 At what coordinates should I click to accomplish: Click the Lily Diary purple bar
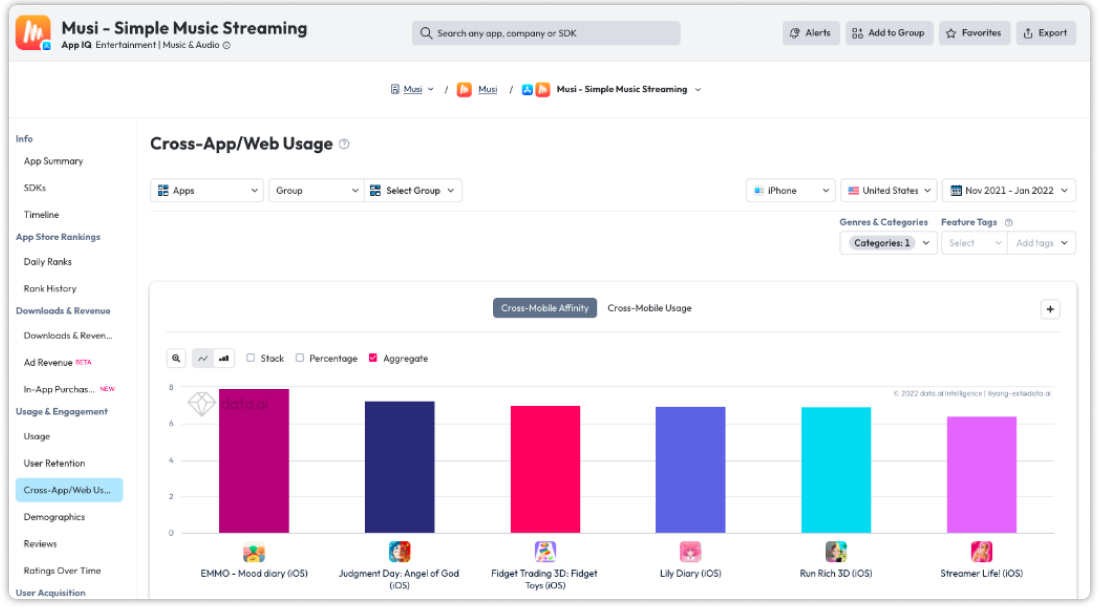pyautogui.click(x=690, y=470)
